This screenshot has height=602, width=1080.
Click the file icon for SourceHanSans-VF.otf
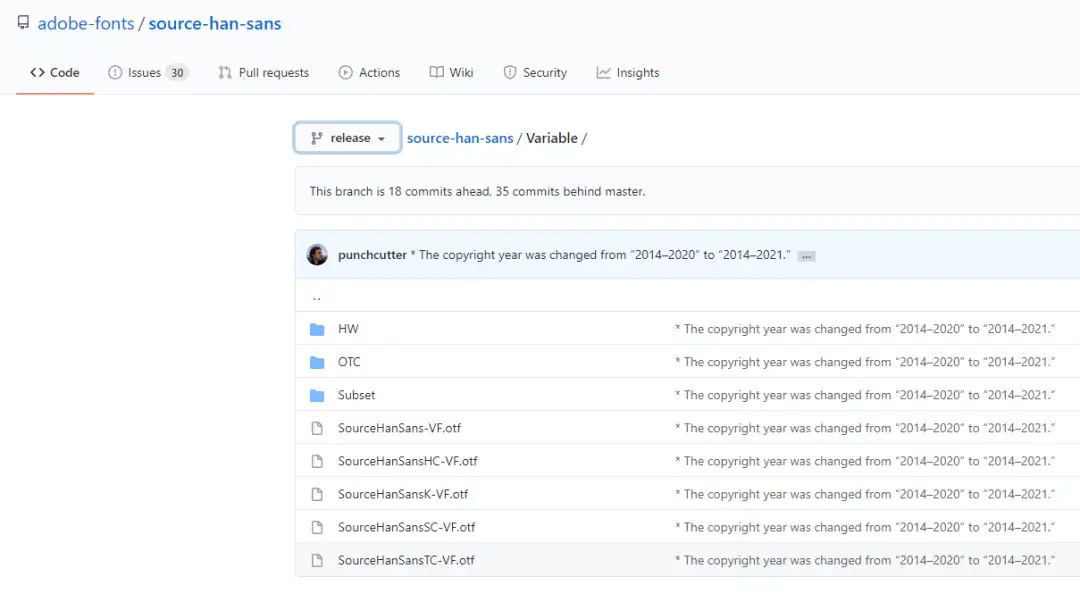[x=317, y=428]
